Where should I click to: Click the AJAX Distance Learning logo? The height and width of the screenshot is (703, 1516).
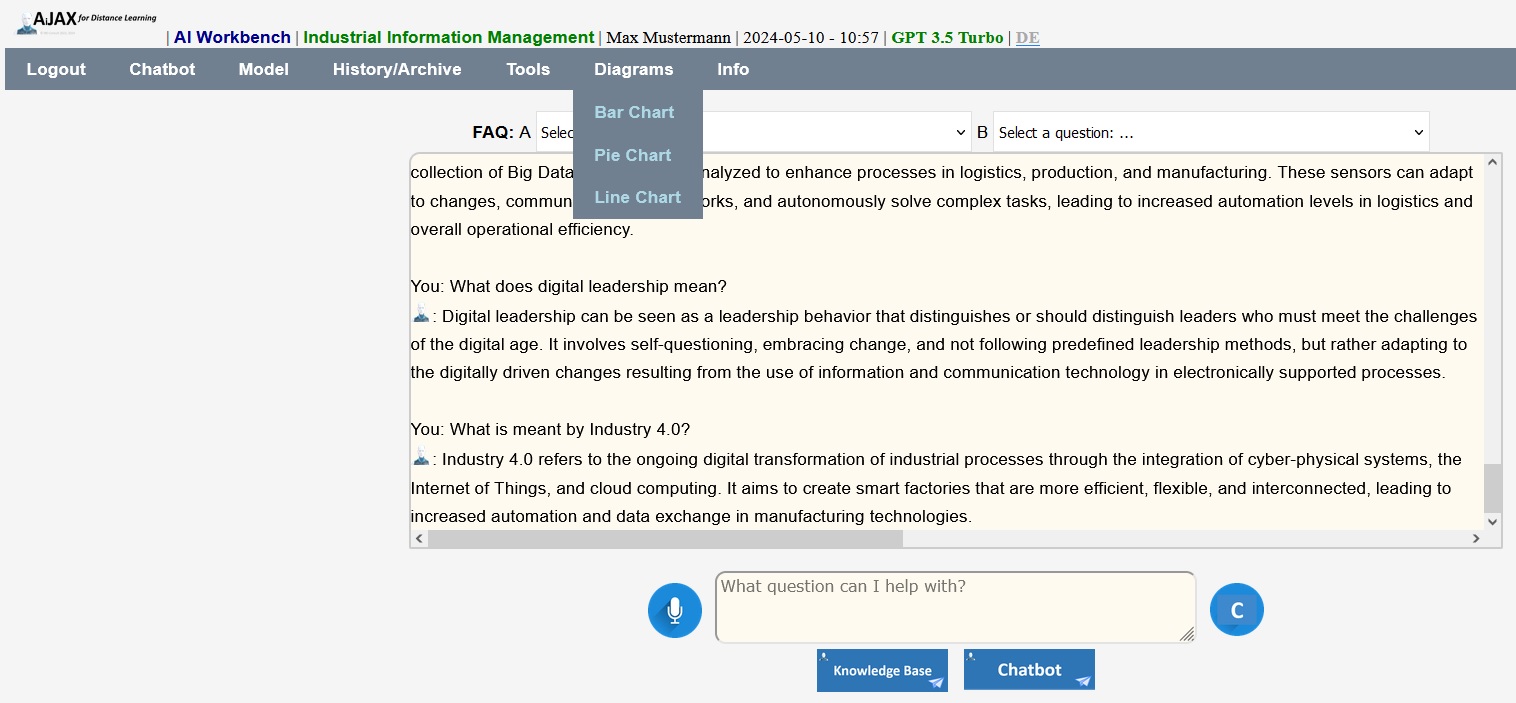(x=86, y=22)
